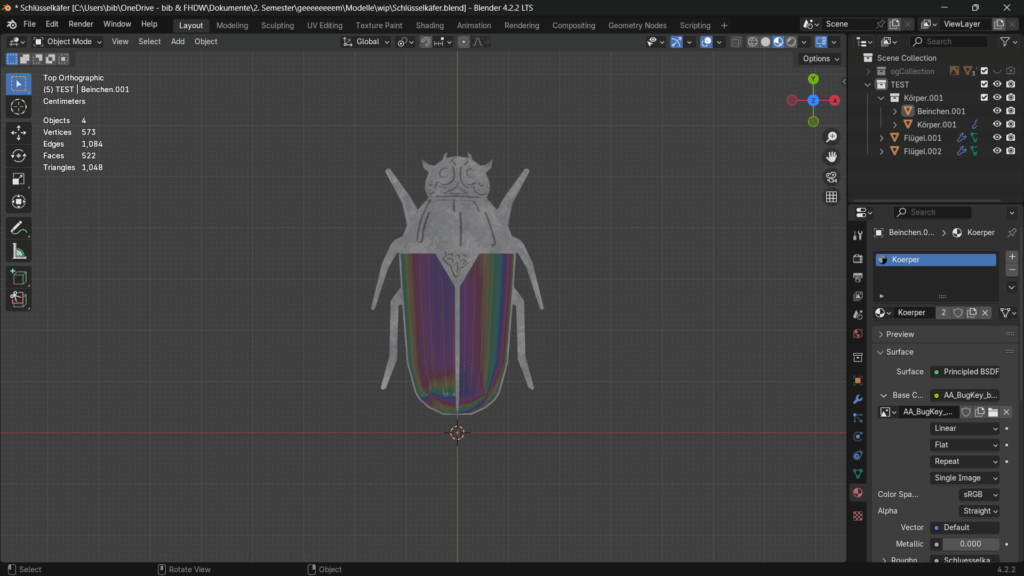
Task: Expand Flügel.002 in the outliner
Action: [881, 151]
